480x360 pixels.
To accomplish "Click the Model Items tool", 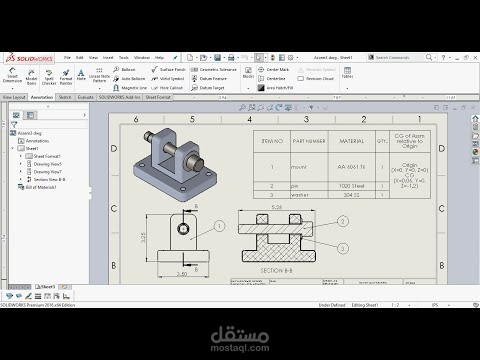I will [31, 77].
